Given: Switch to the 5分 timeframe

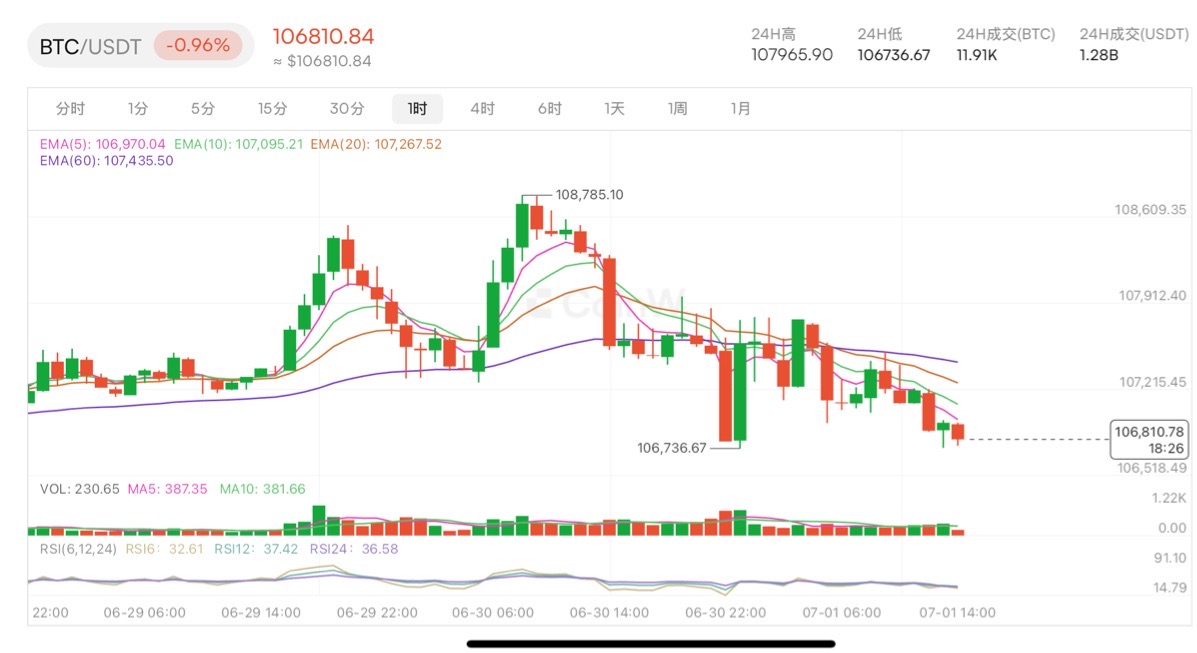Looking at the screenshot, I should point(202,108).
